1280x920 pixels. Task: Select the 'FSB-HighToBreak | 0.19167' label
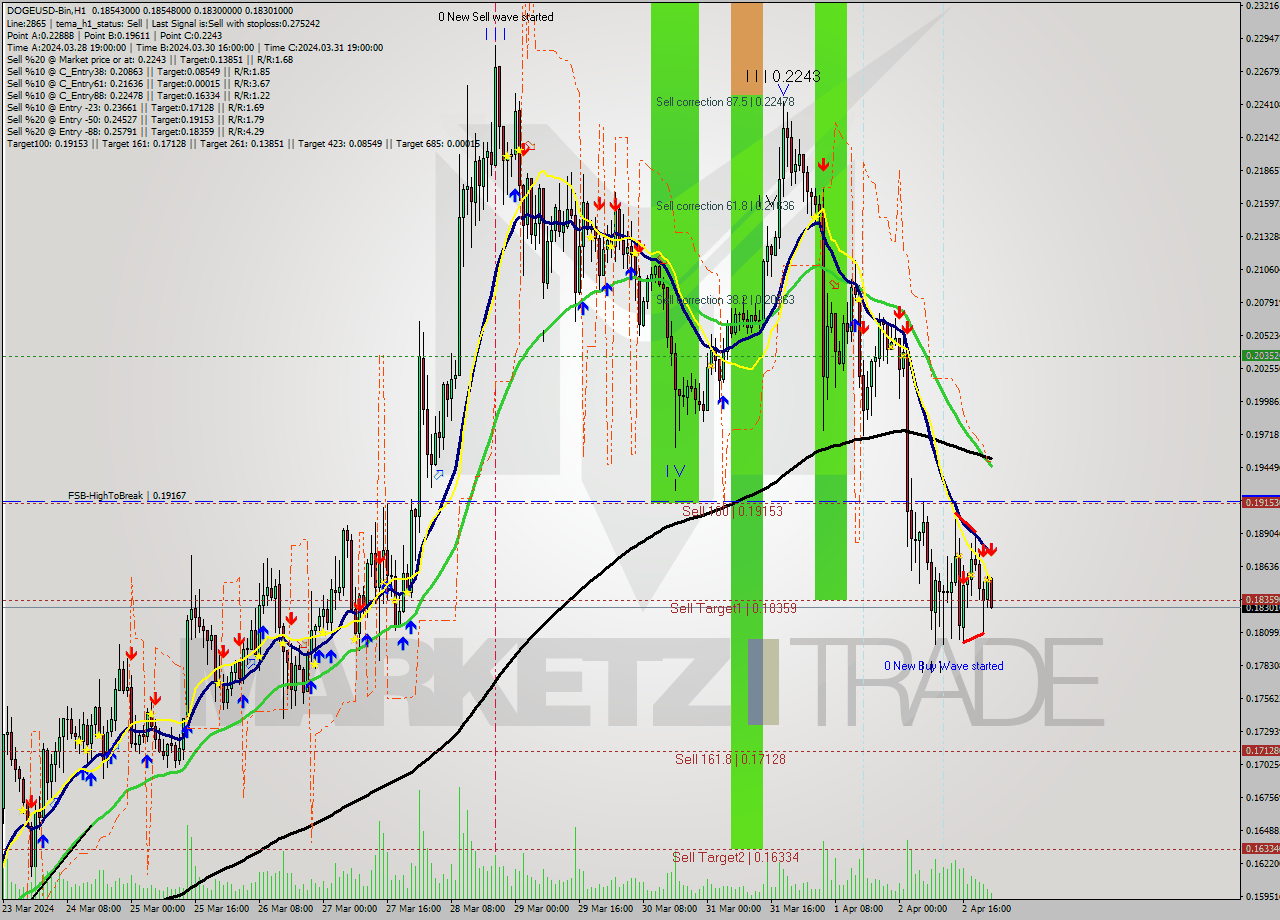[x=127, y=496]
